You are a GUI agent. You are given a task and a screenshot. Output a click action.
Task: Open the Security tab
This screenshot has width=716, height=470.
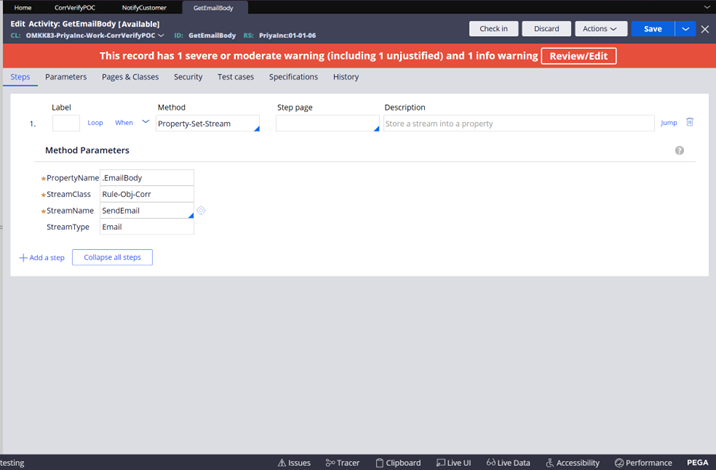tap(188, 77)
